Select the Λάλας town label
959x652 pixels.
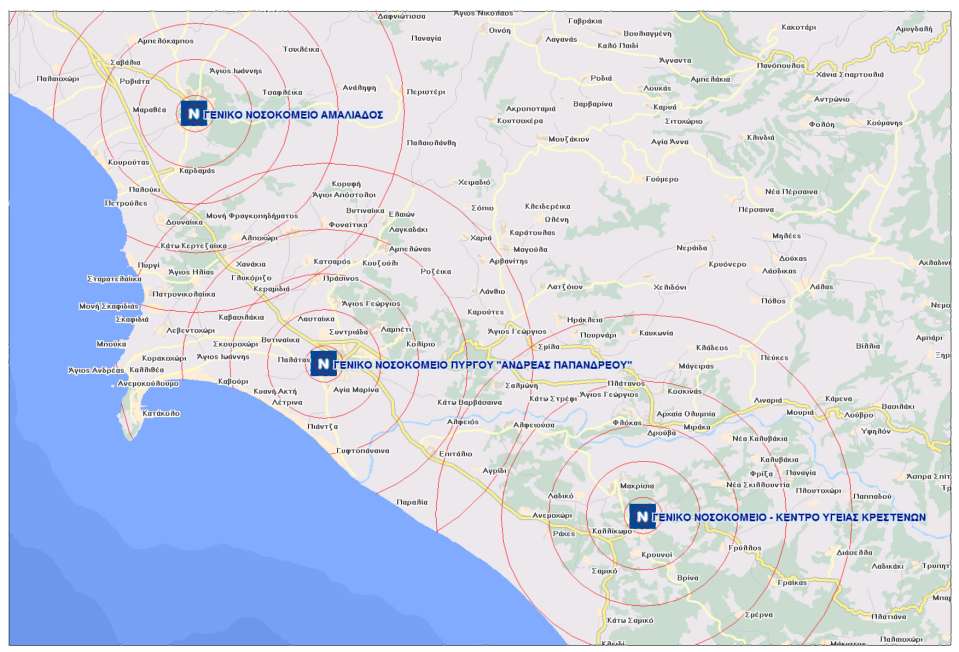(821, 286)
